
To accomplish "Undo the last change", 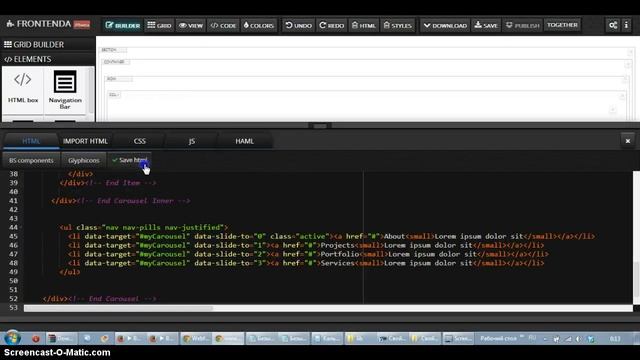I will pos(298,25).
